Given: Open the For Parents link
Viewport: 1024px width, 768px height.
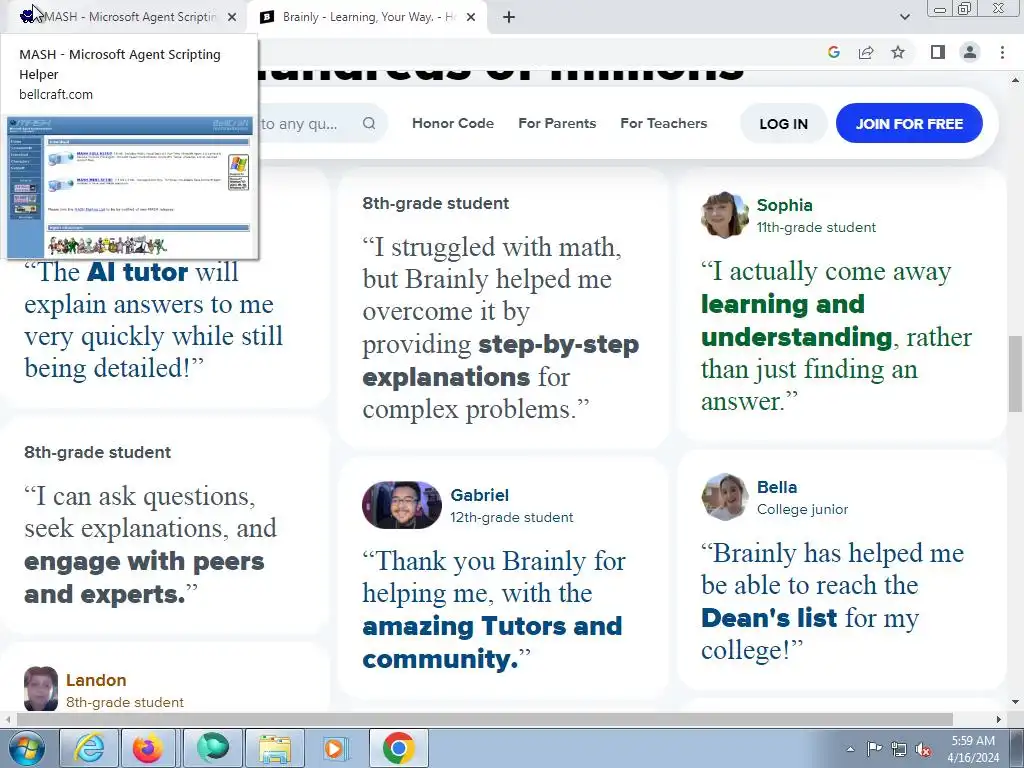Looking at the screenshot, I should coord(557,123).
